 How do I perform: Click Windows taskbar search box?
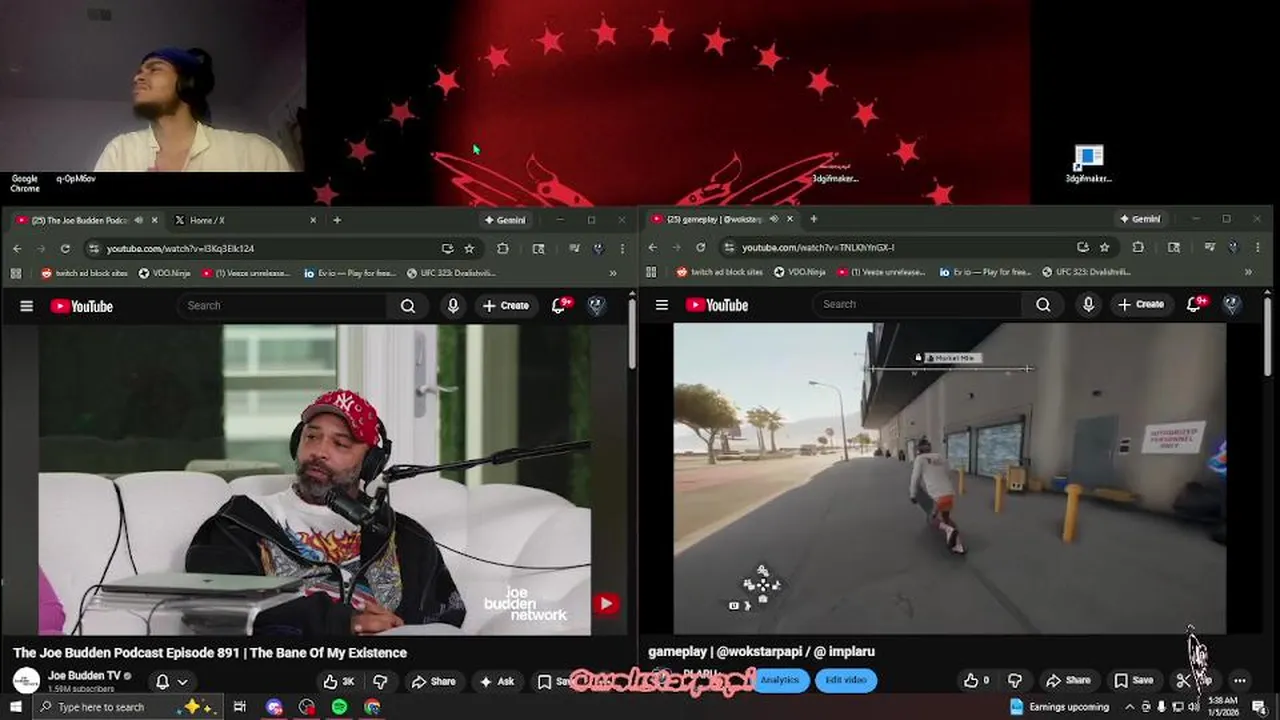(134, 707)
